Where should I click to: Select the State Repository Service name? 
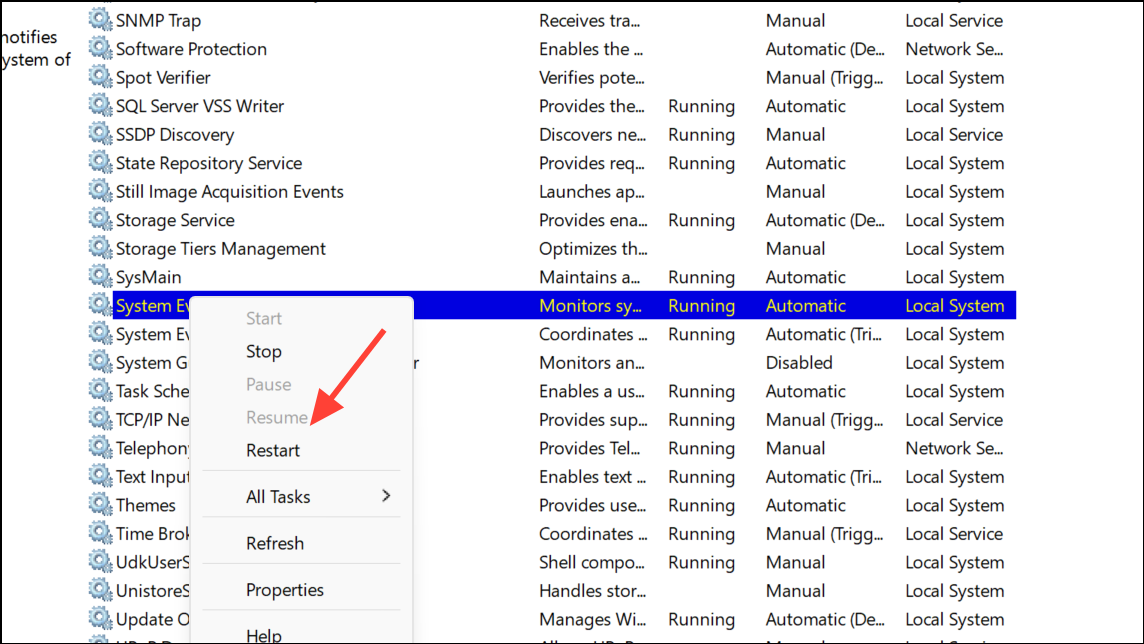(209, 163)
